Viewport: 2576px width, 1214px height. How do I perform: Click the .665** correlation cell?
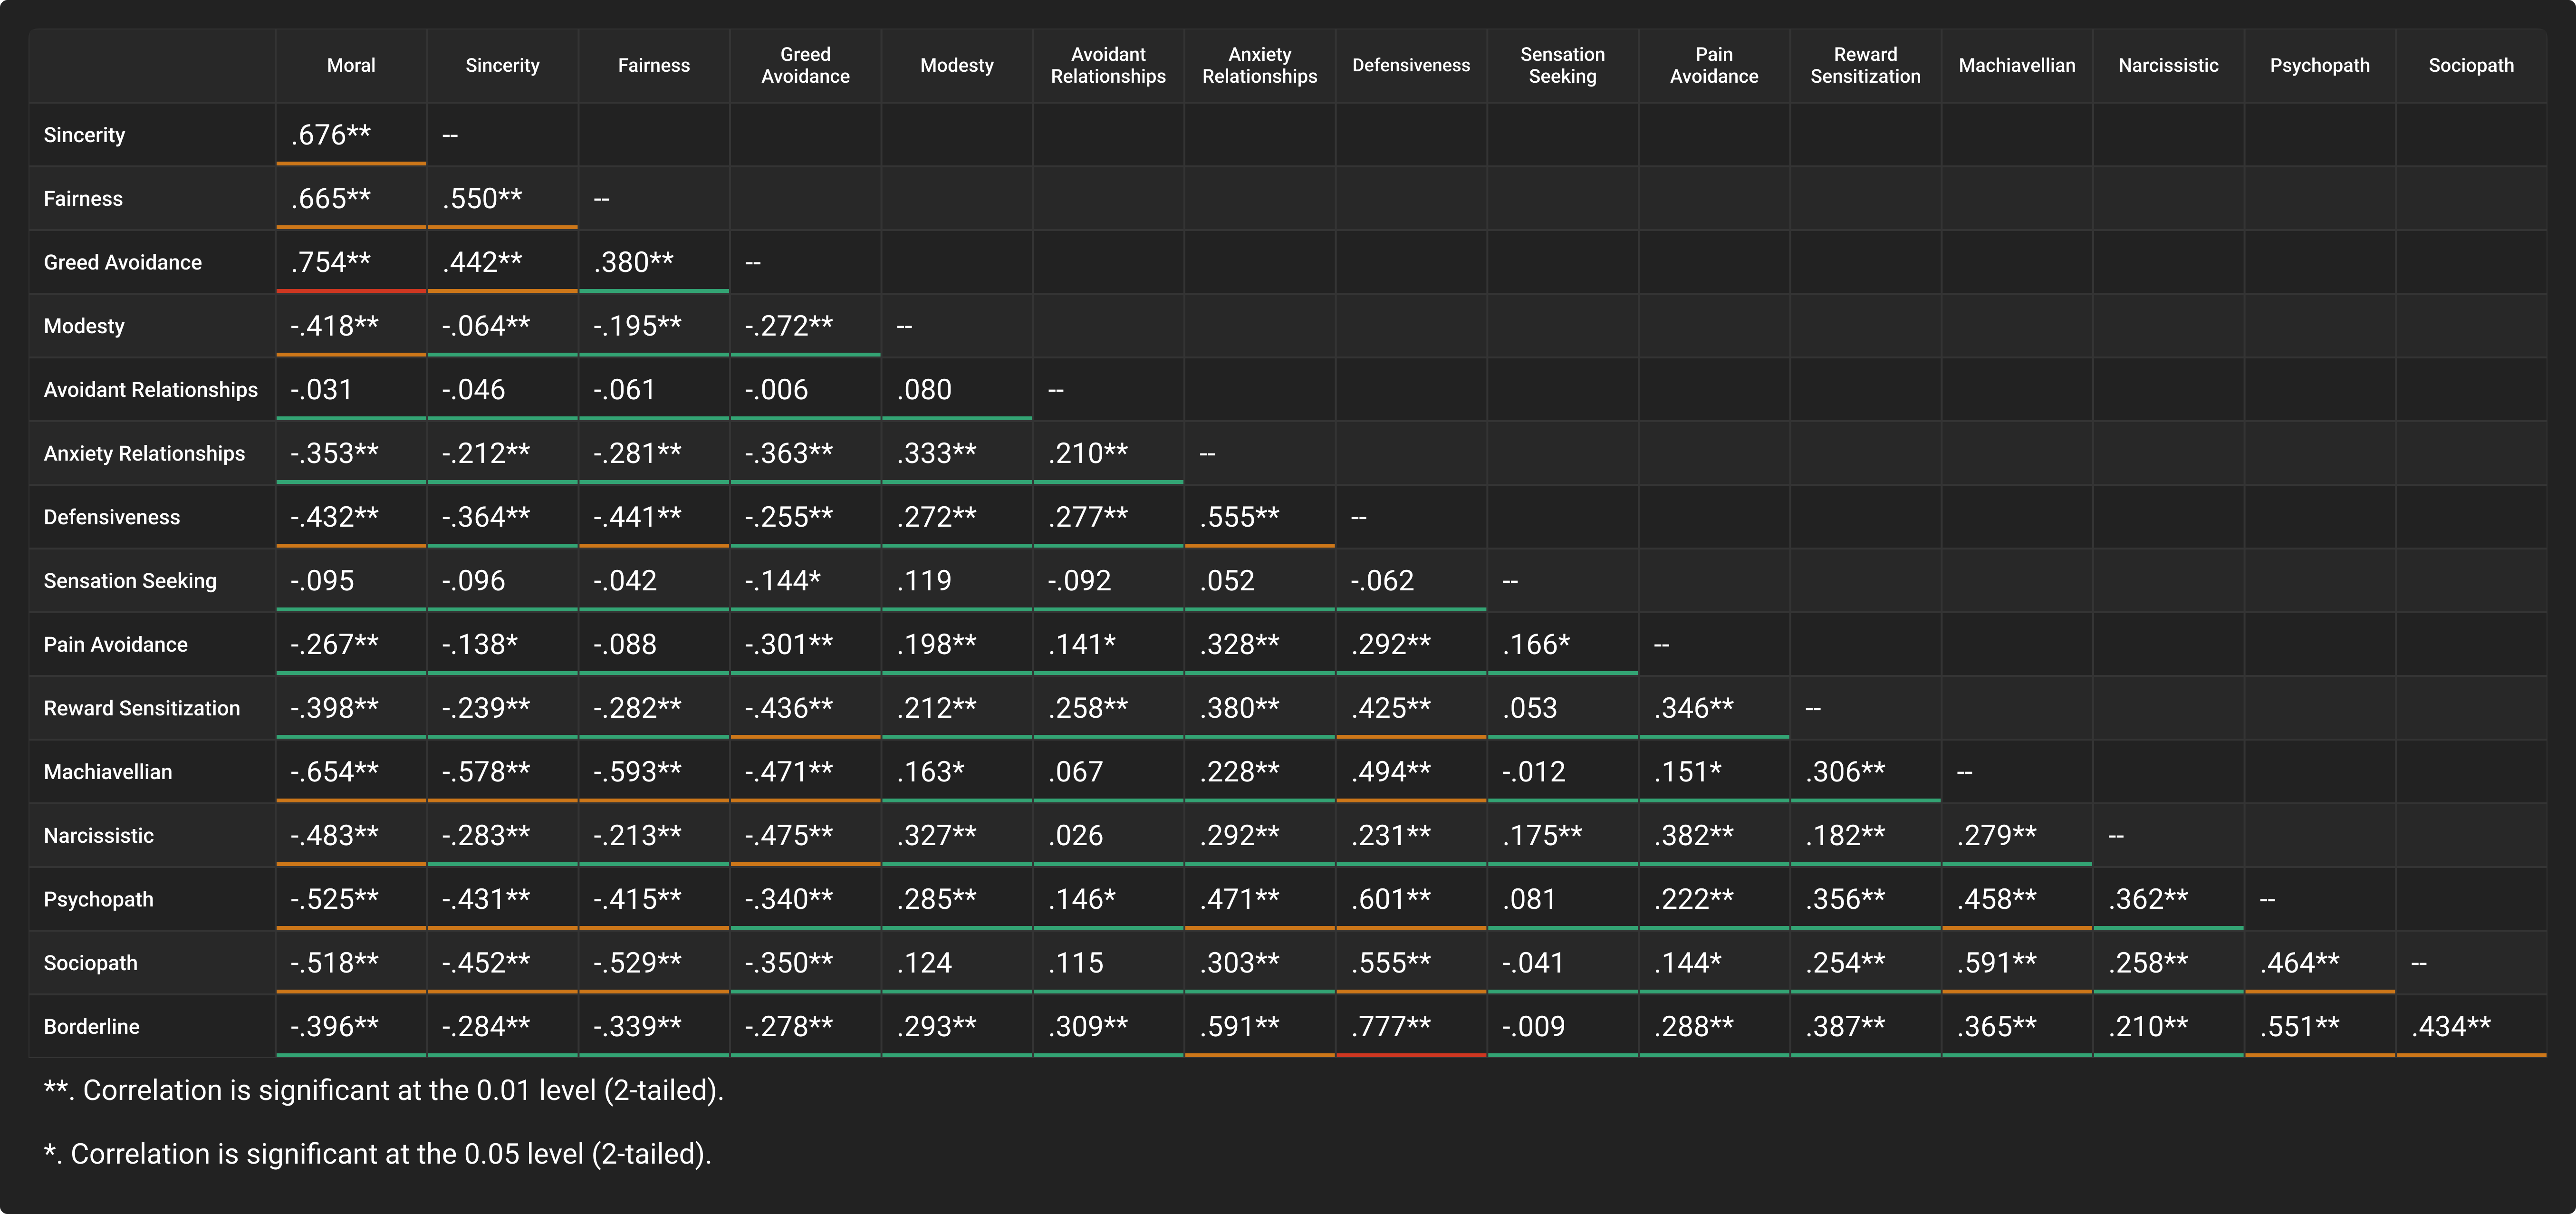(351, 198)
